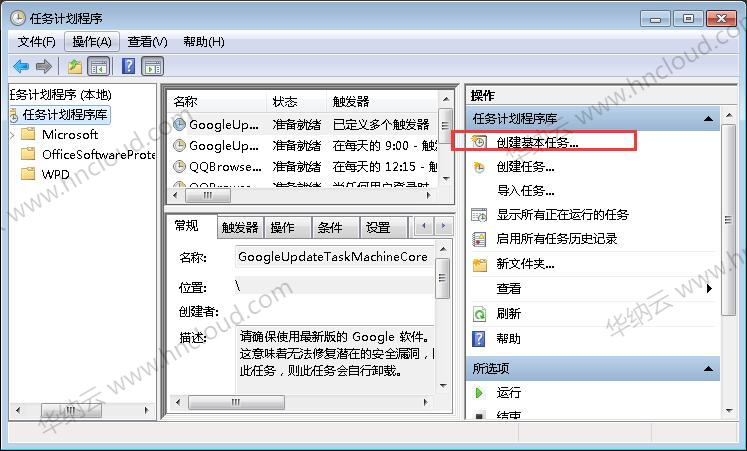Click the Microsoft folder icon in tree
The image size is (747, 451).
[29, 134]
